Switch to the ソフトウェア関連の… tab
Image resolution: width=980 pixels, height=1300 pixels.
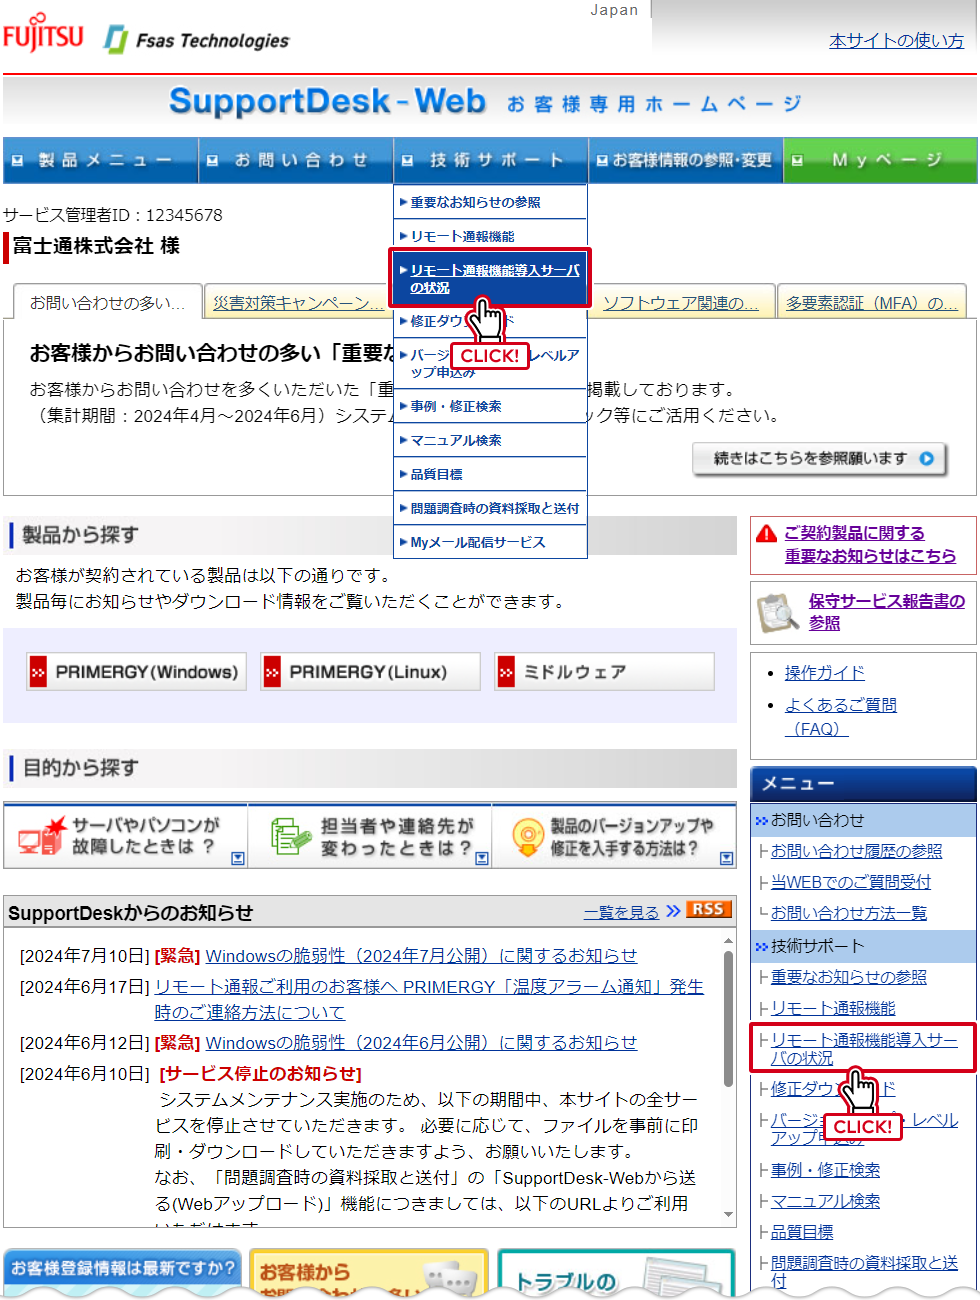click(680, 303)
